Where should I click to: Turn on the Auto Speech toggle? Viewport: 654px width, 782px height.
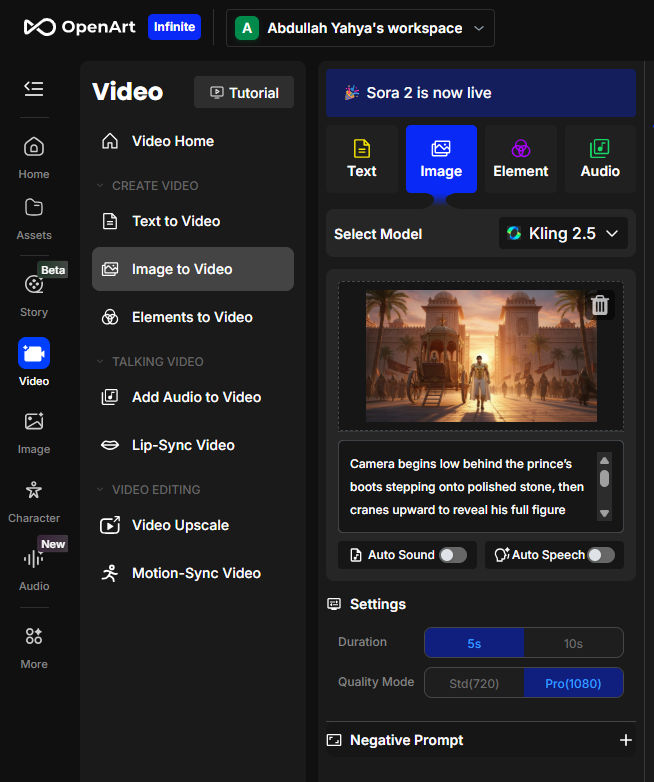(x=600, y=555)
